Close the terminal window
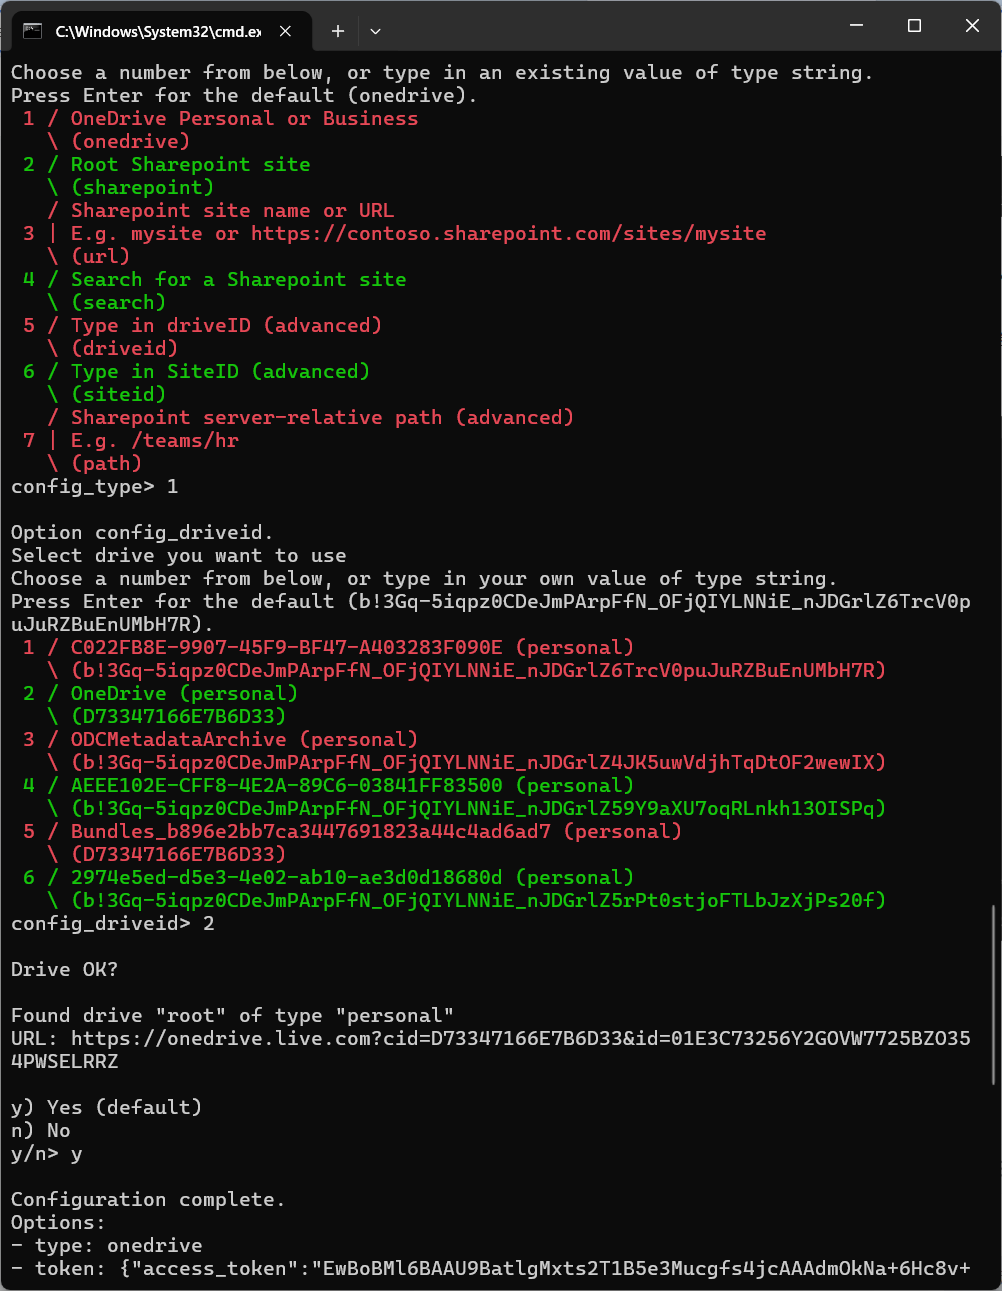 click(972, 26)
